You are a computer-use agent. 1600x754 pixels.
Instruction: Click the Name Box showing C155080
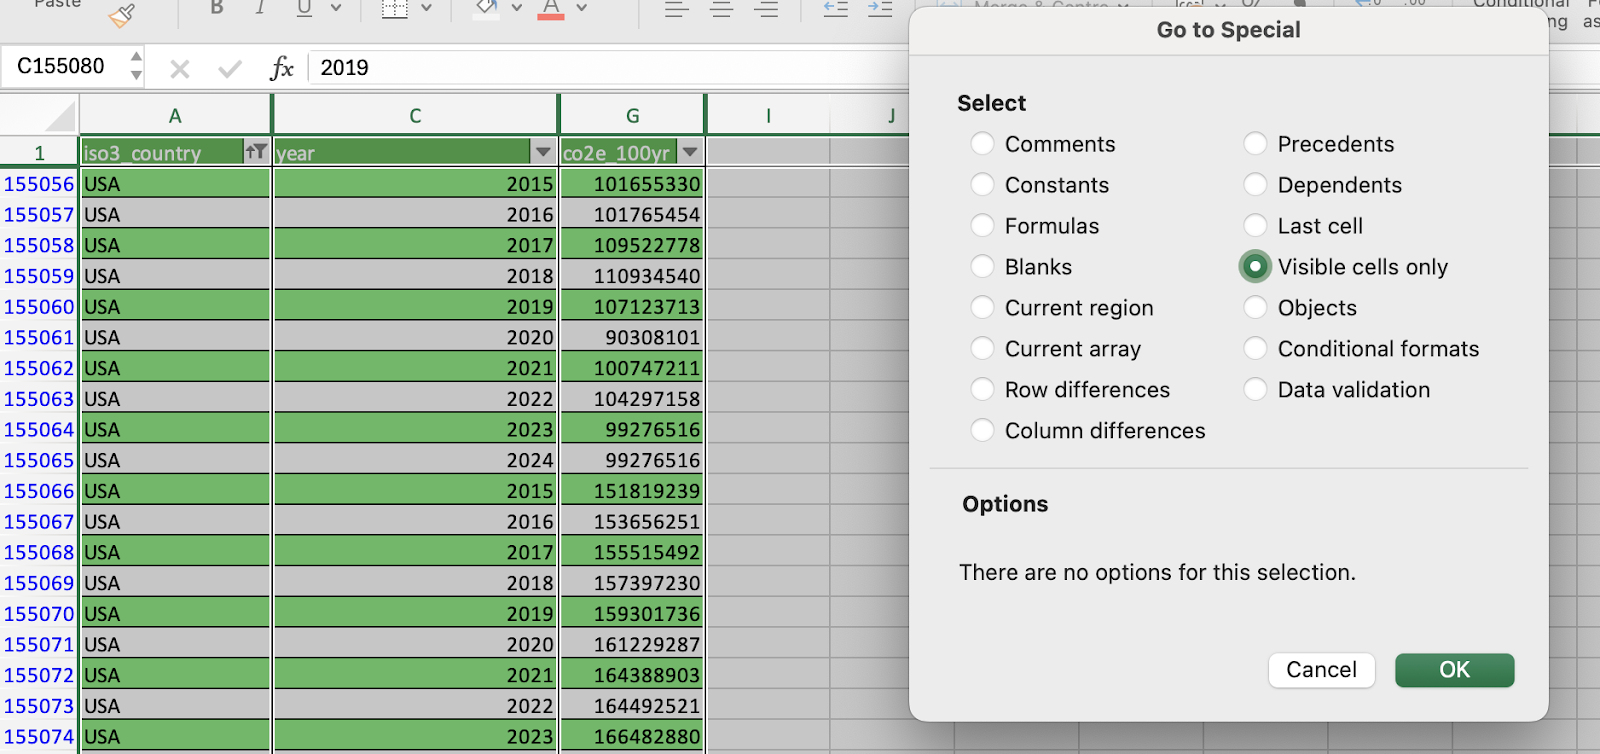[x=61, y=66]
